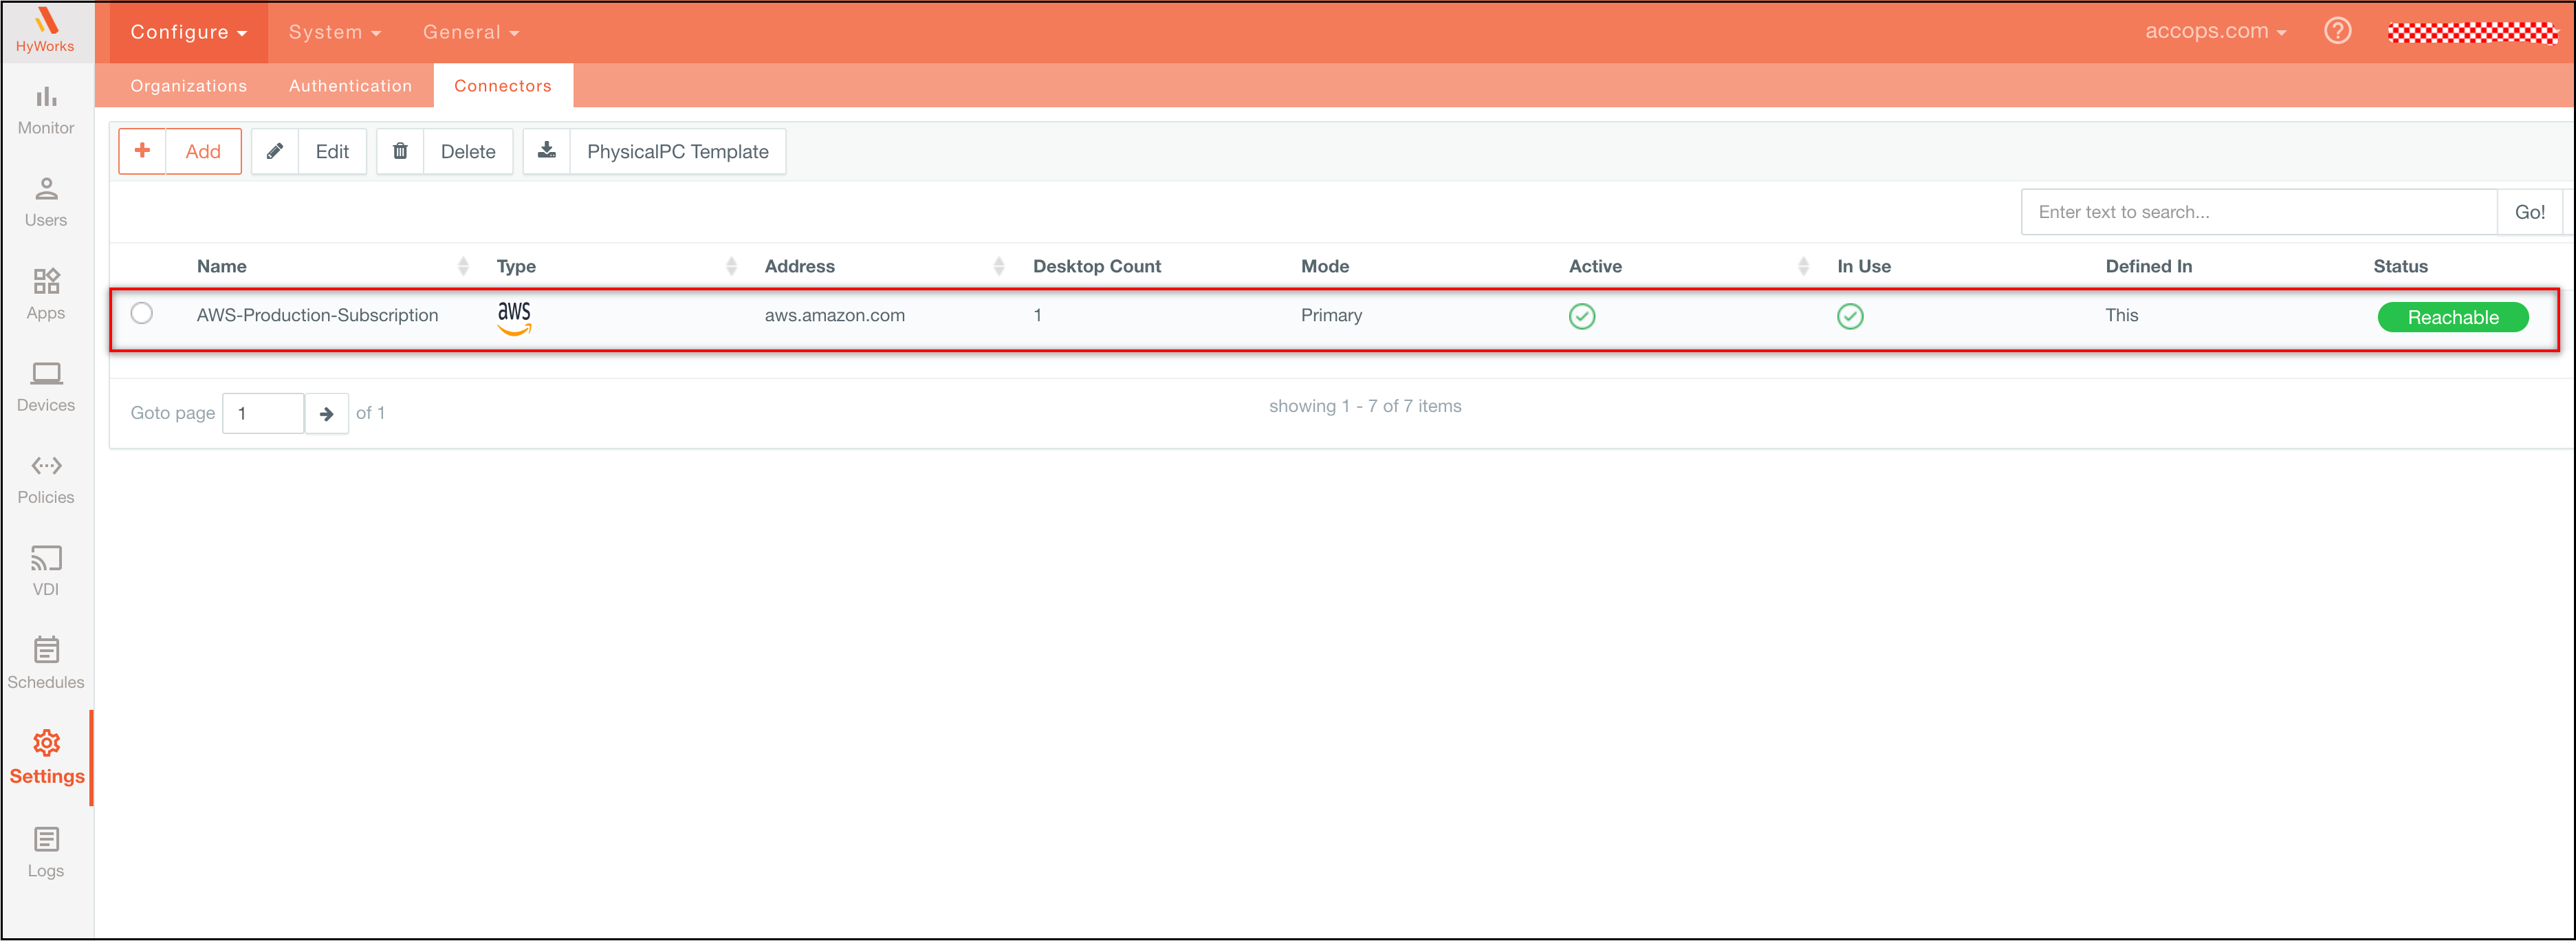The image size is (2576, 941).
Task: Click the AWS-Production-Subscription name cell
Action: point(317,315)
